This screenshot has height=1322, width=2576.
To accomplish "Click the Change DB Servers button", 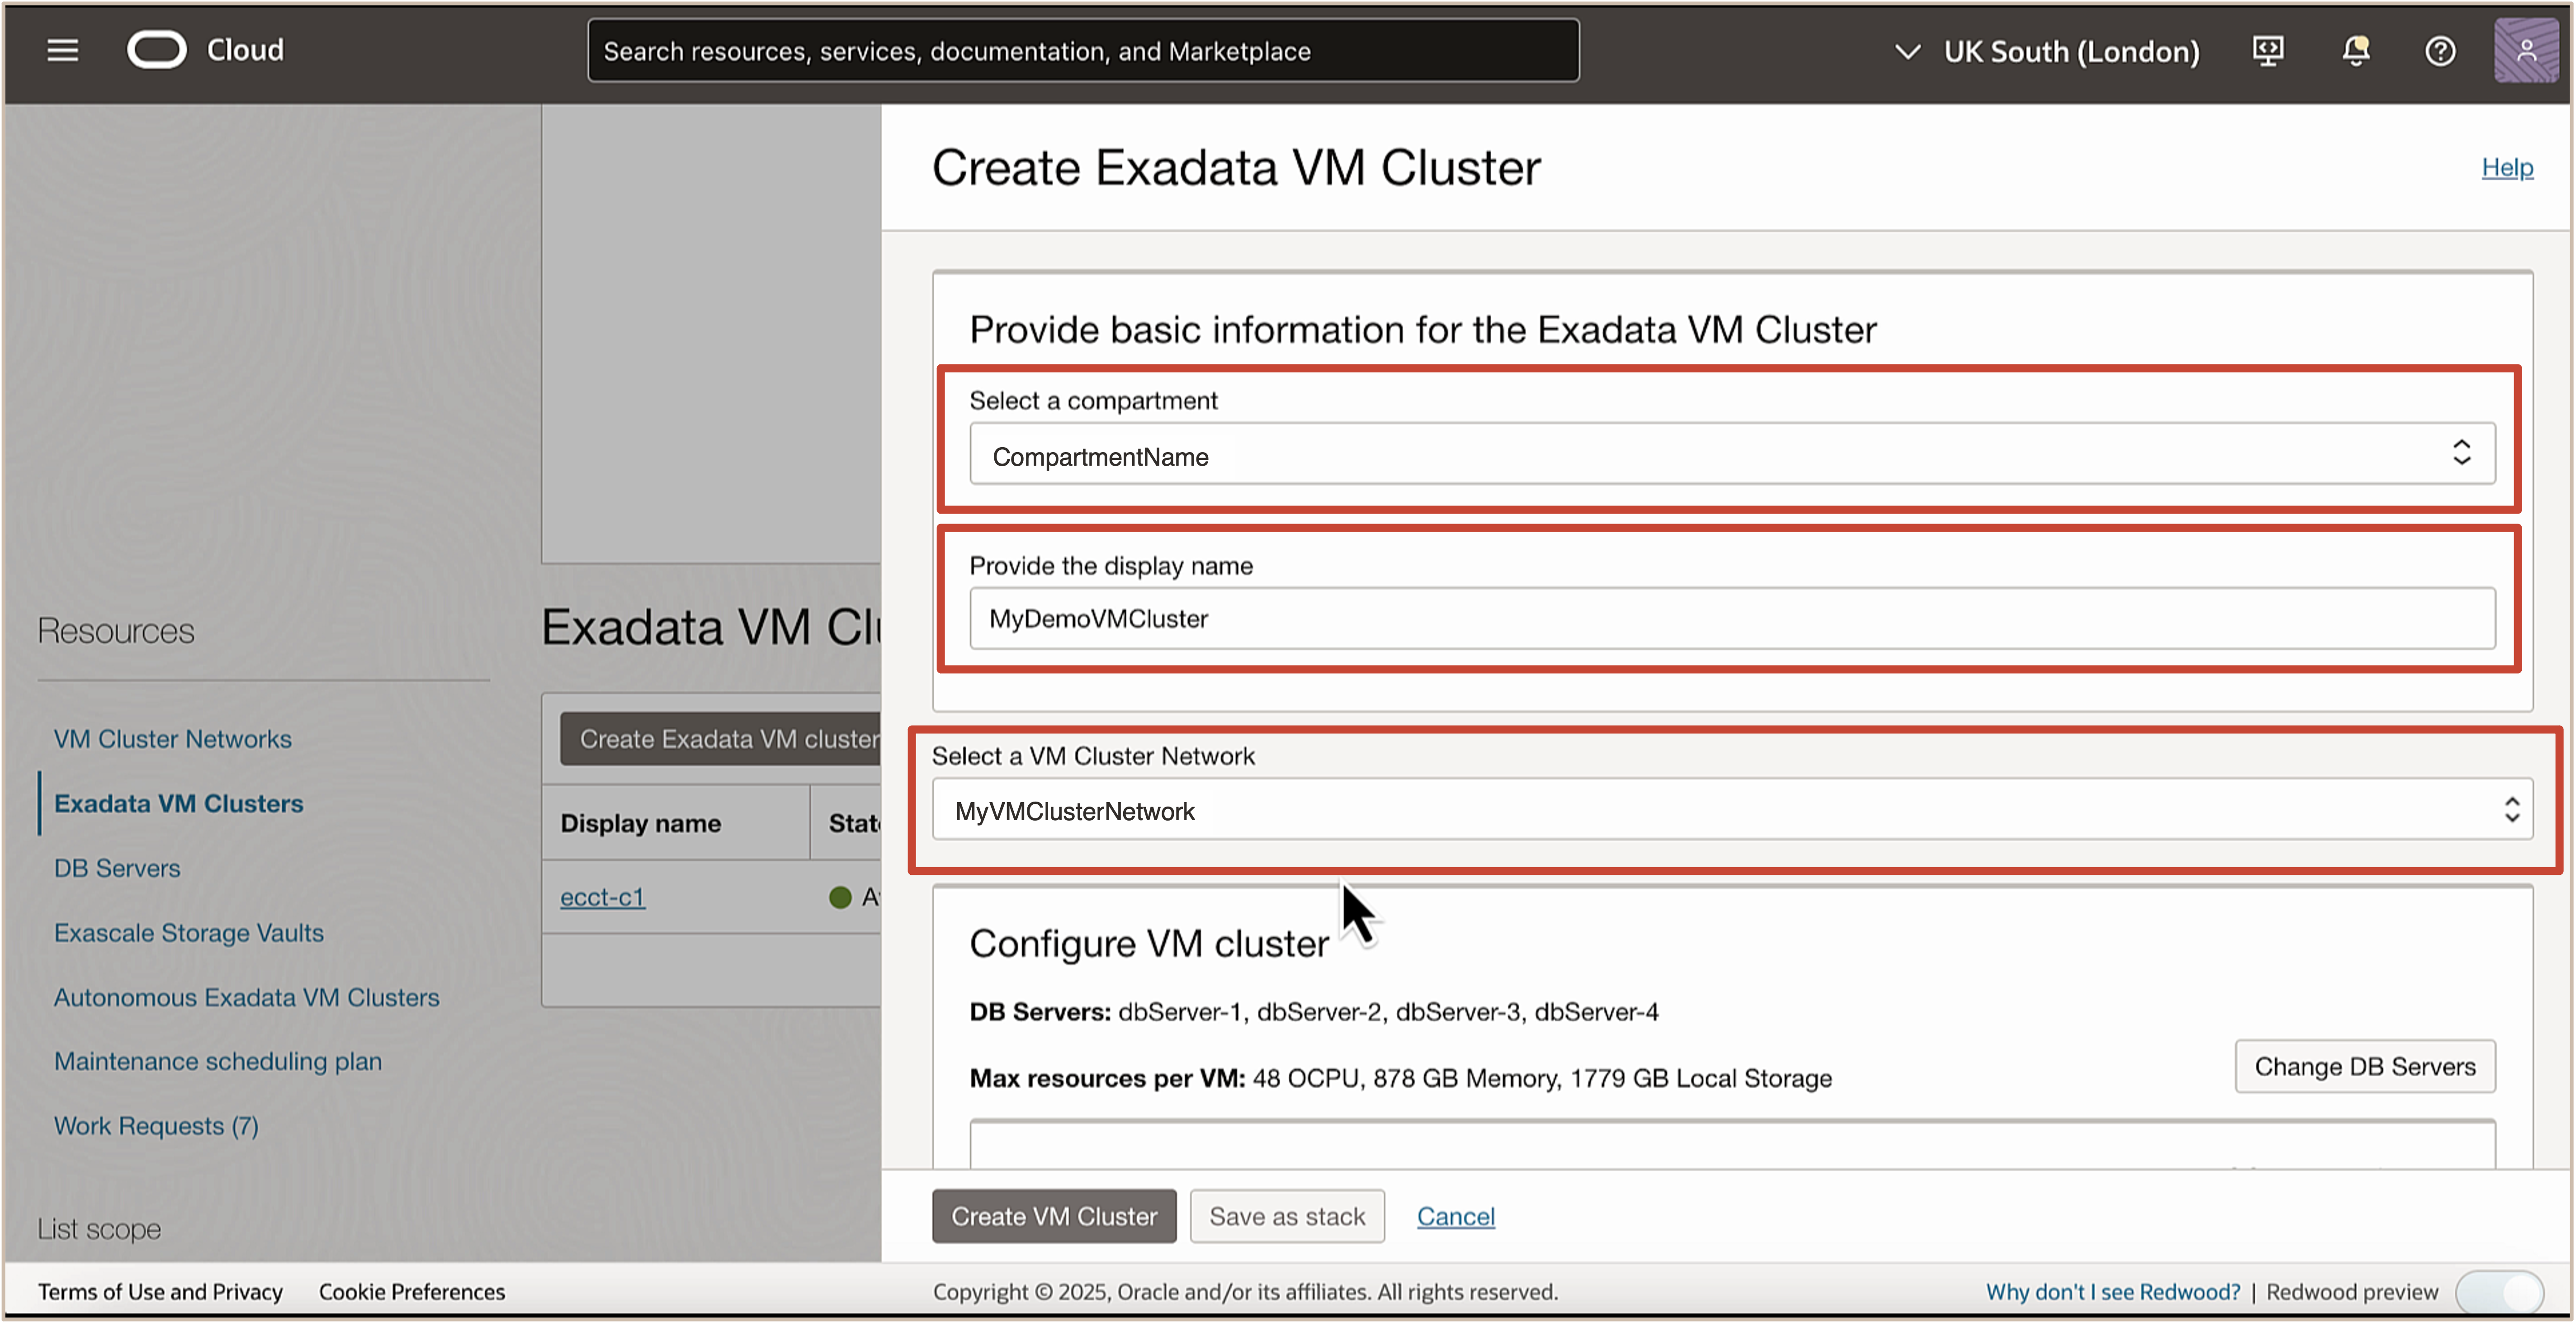I will click(x=2364, y=1066).
